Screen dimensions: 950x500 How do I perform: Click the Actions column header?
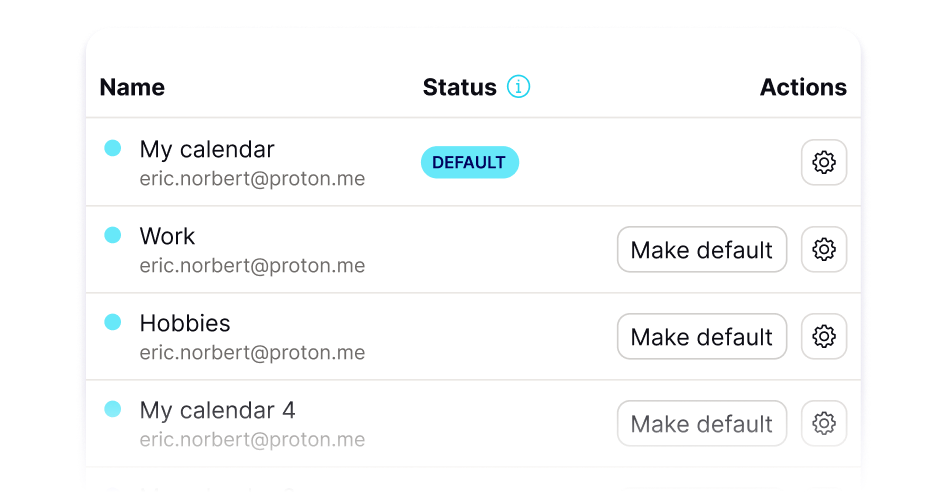(x=803, y=87)
